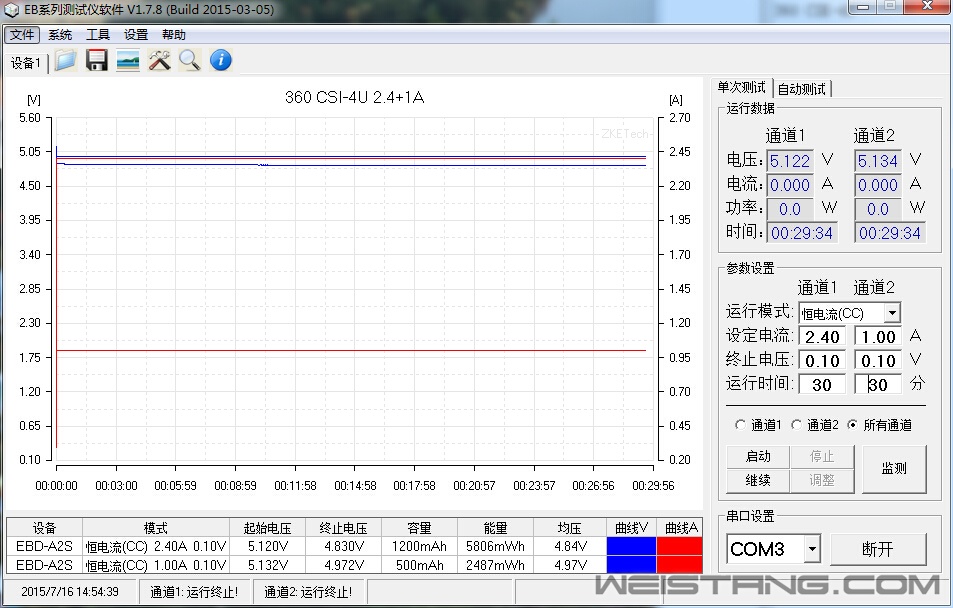Click the 500mAh capacity cell
Image resolution: width=953 pixels, height=608 pixels.
point(419,565)
